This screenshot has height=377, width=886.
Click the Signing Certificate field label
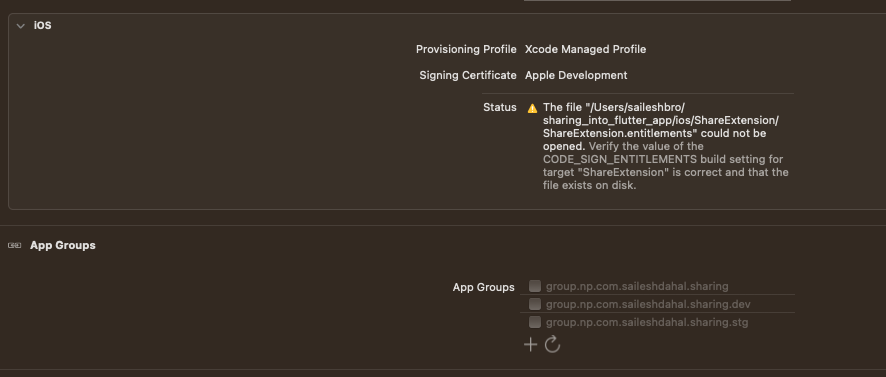[x=468, y=75]
